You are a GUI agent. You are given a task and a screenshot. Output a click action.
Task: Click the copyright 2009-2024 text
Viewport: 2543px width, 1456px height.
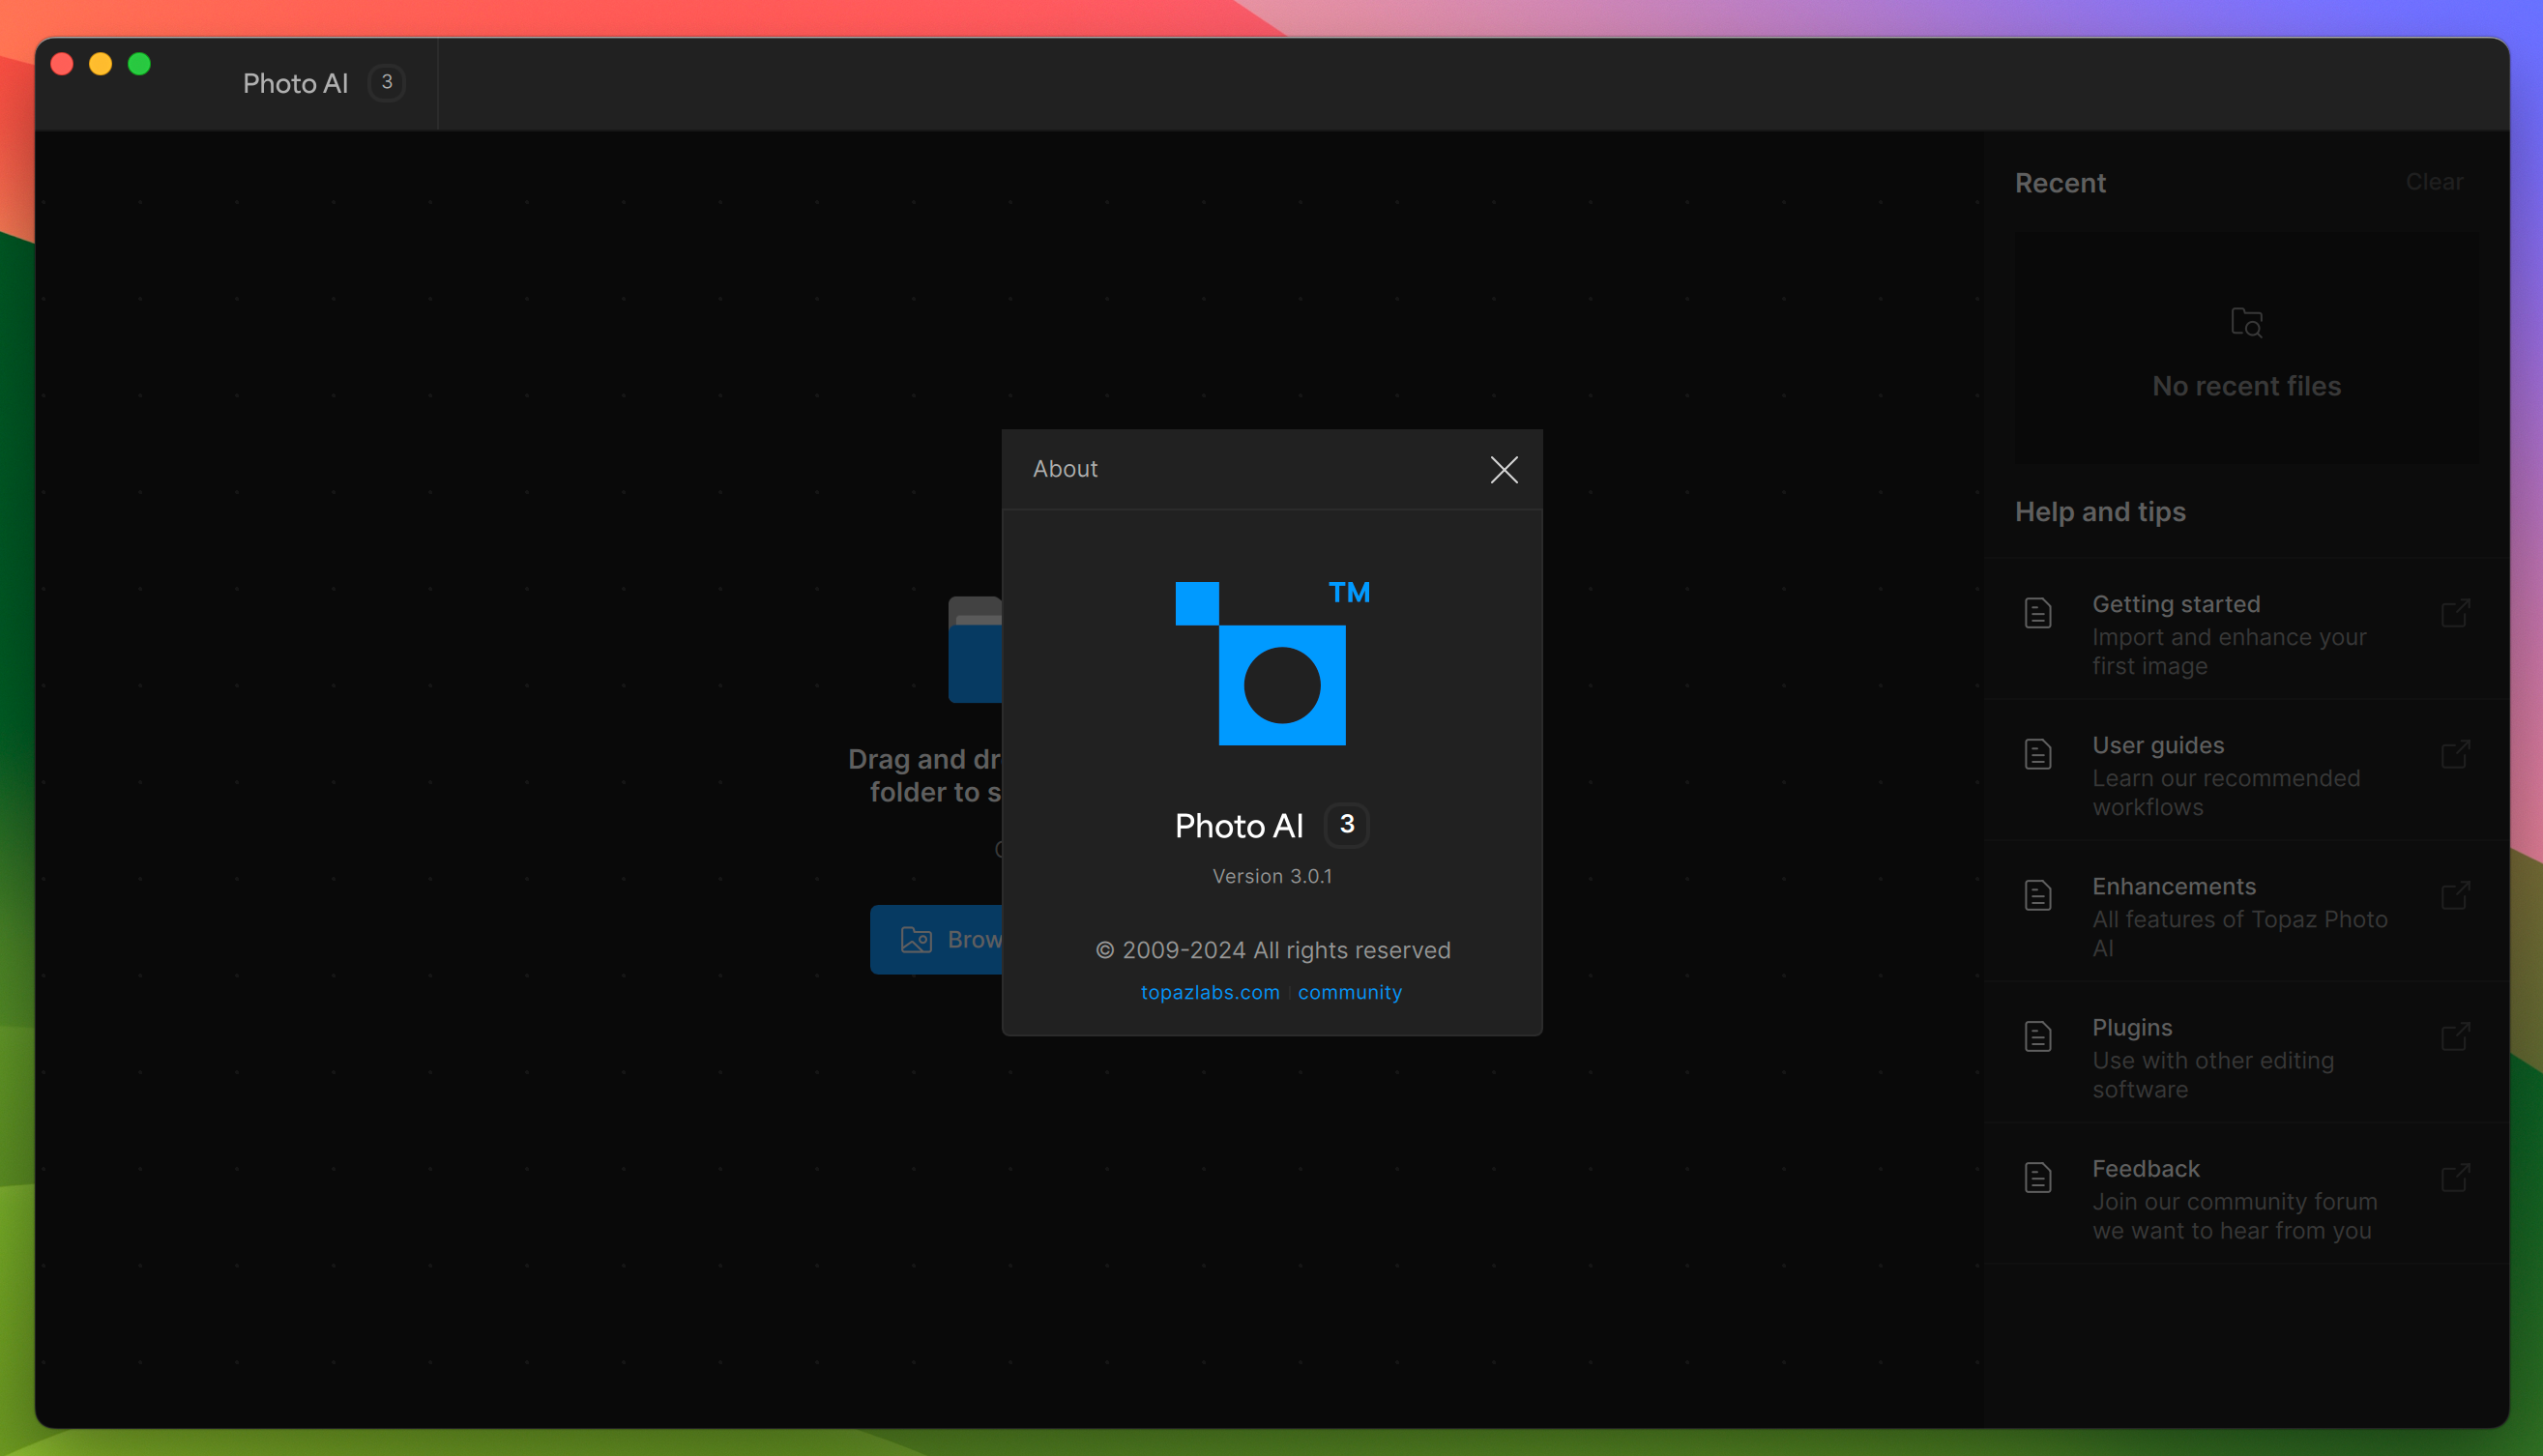[x=1272, y=950]
